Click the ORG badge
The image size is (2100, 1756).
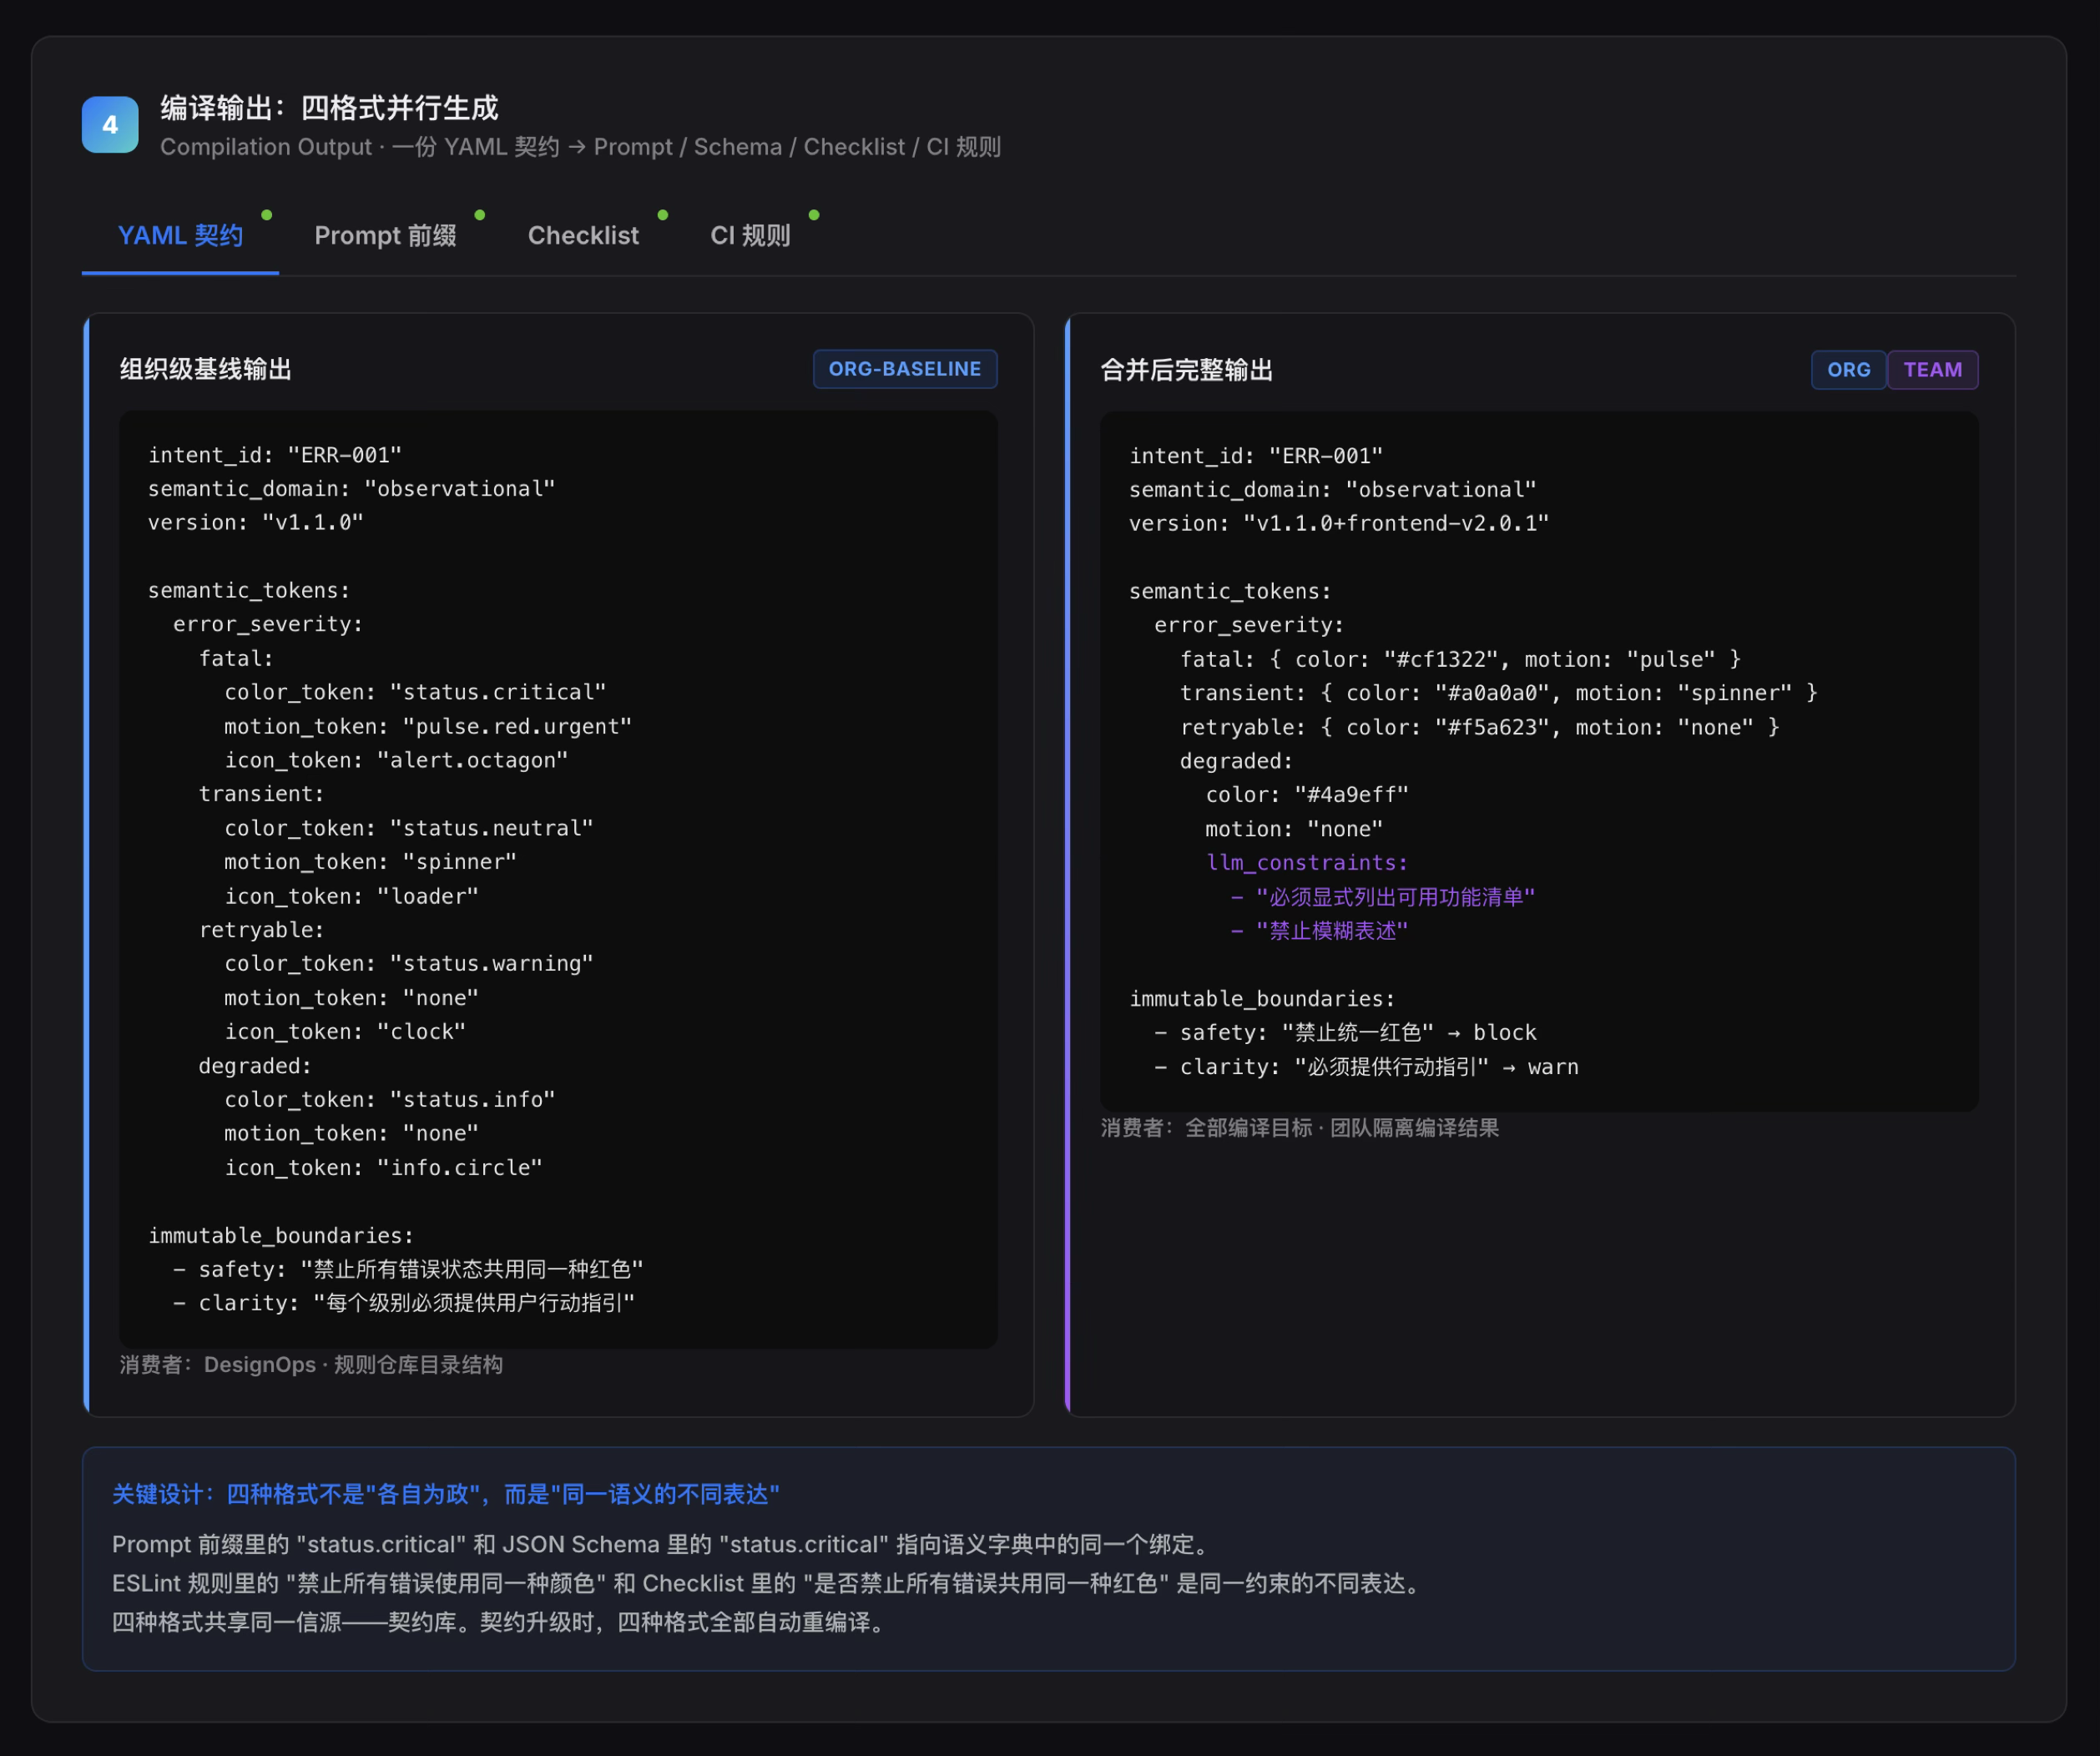pyautogui.click(x=1849, y=370)
